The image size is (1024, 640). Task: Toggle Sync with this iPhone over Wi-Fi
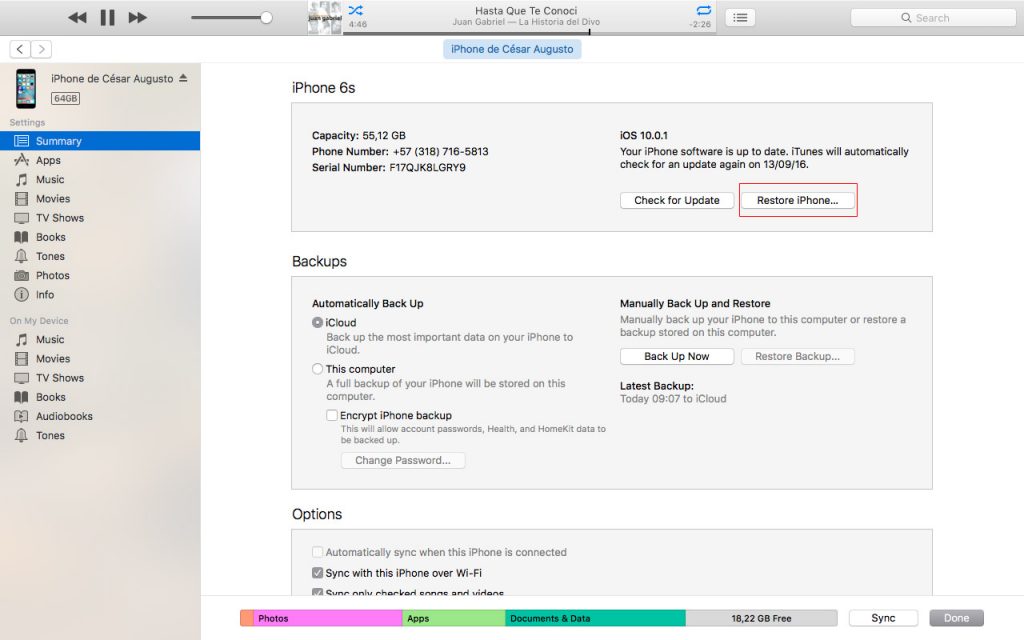[x=317, y=573]
